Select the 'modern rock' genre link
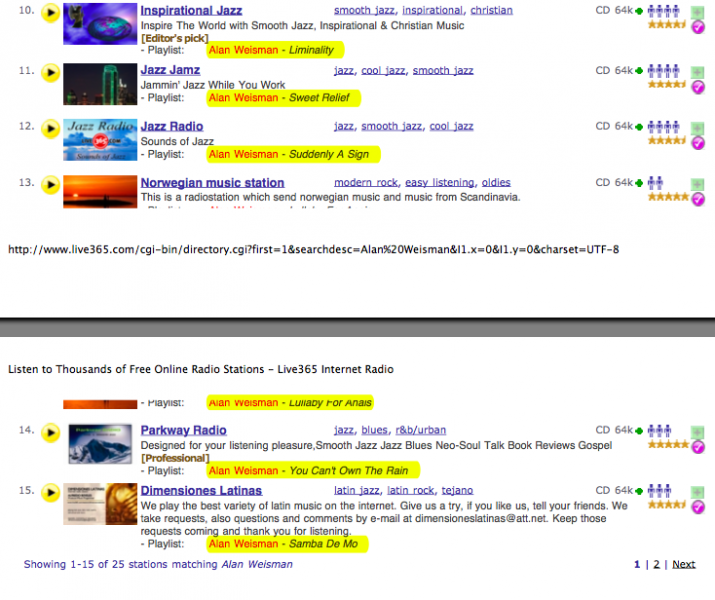The image size is (715, 600). pyautogui.click(x=366, y=183)
